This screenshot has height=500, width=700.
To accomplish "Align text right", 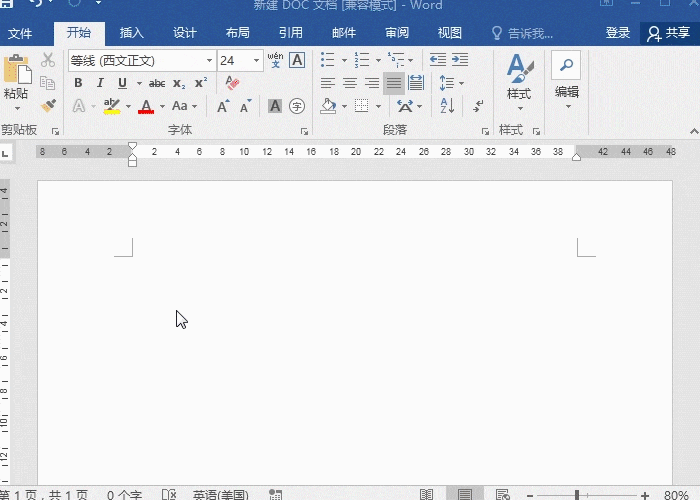I will [372, 83].
